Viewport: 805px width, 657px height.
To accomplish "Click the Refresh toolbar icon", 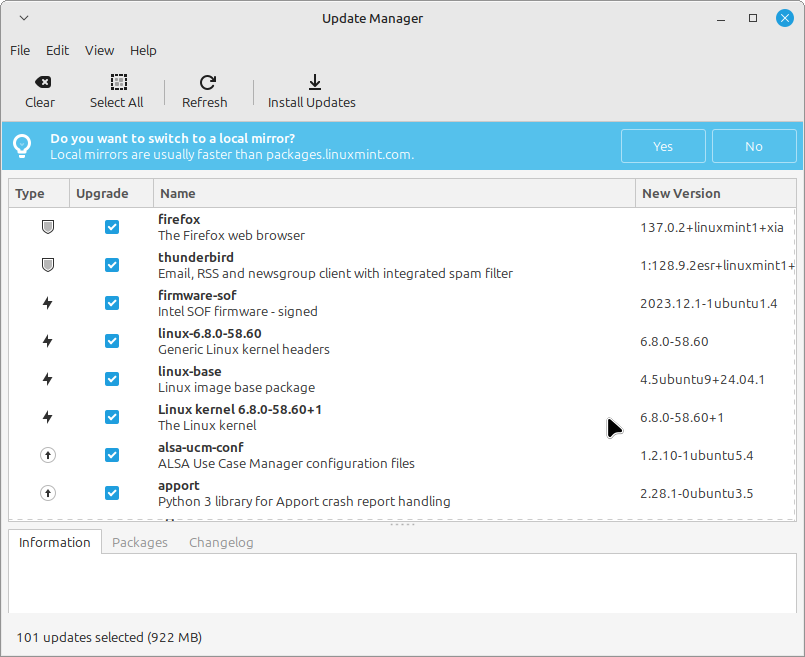I will click(x=207, y=82).
